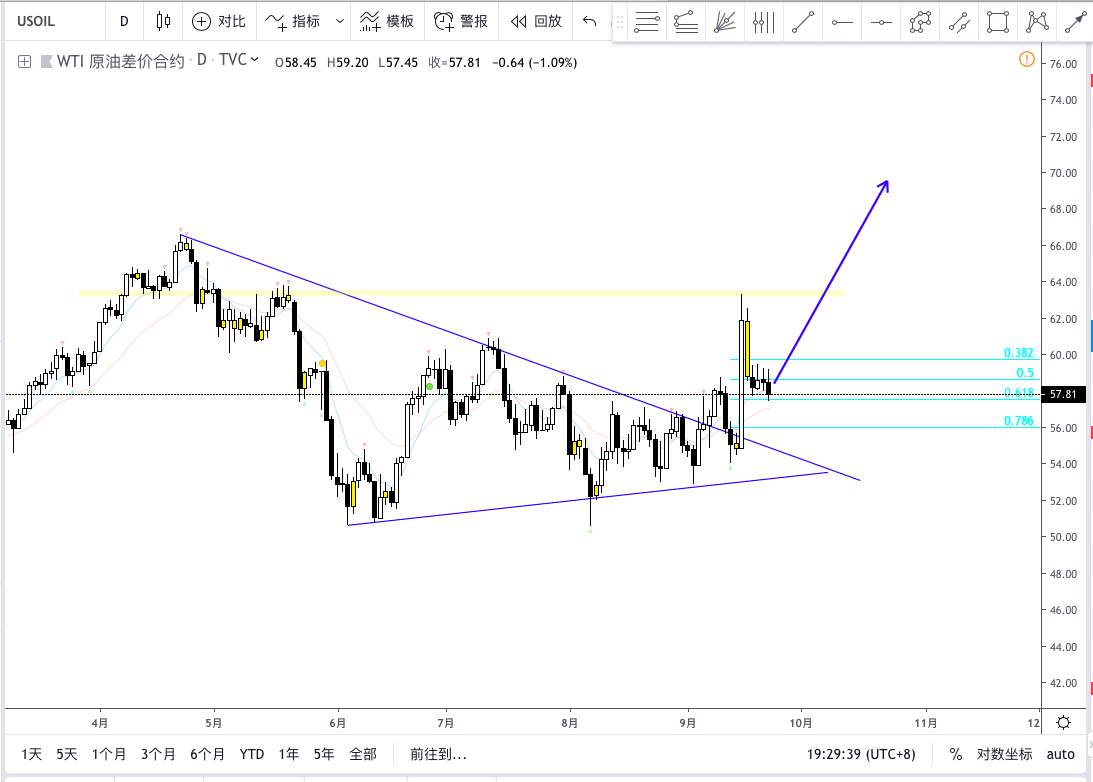Collapse the chart legend with plus box icon

point(24,62)
